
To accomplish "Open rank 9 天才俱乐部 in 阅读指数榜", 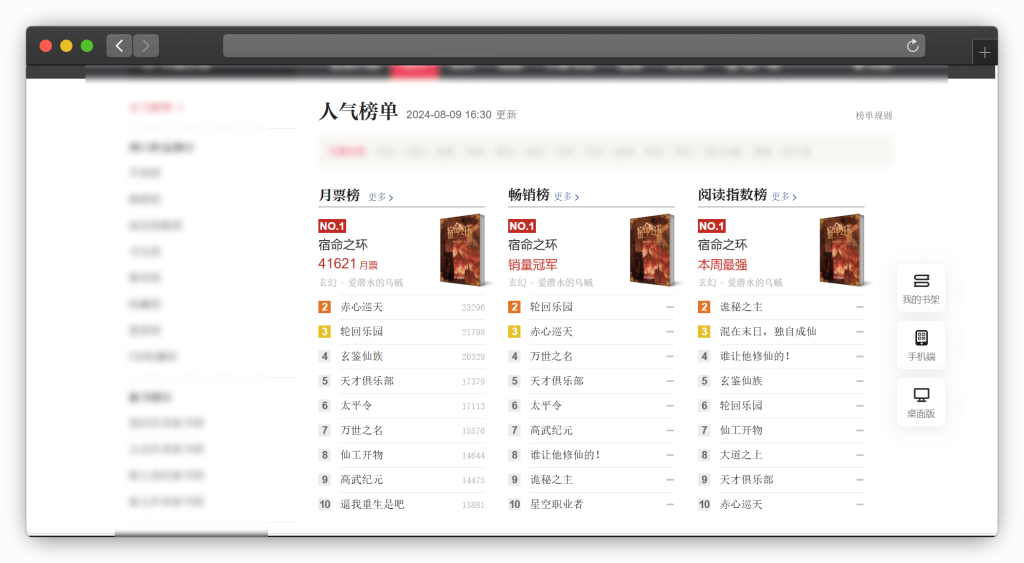I will pos(746,480).
